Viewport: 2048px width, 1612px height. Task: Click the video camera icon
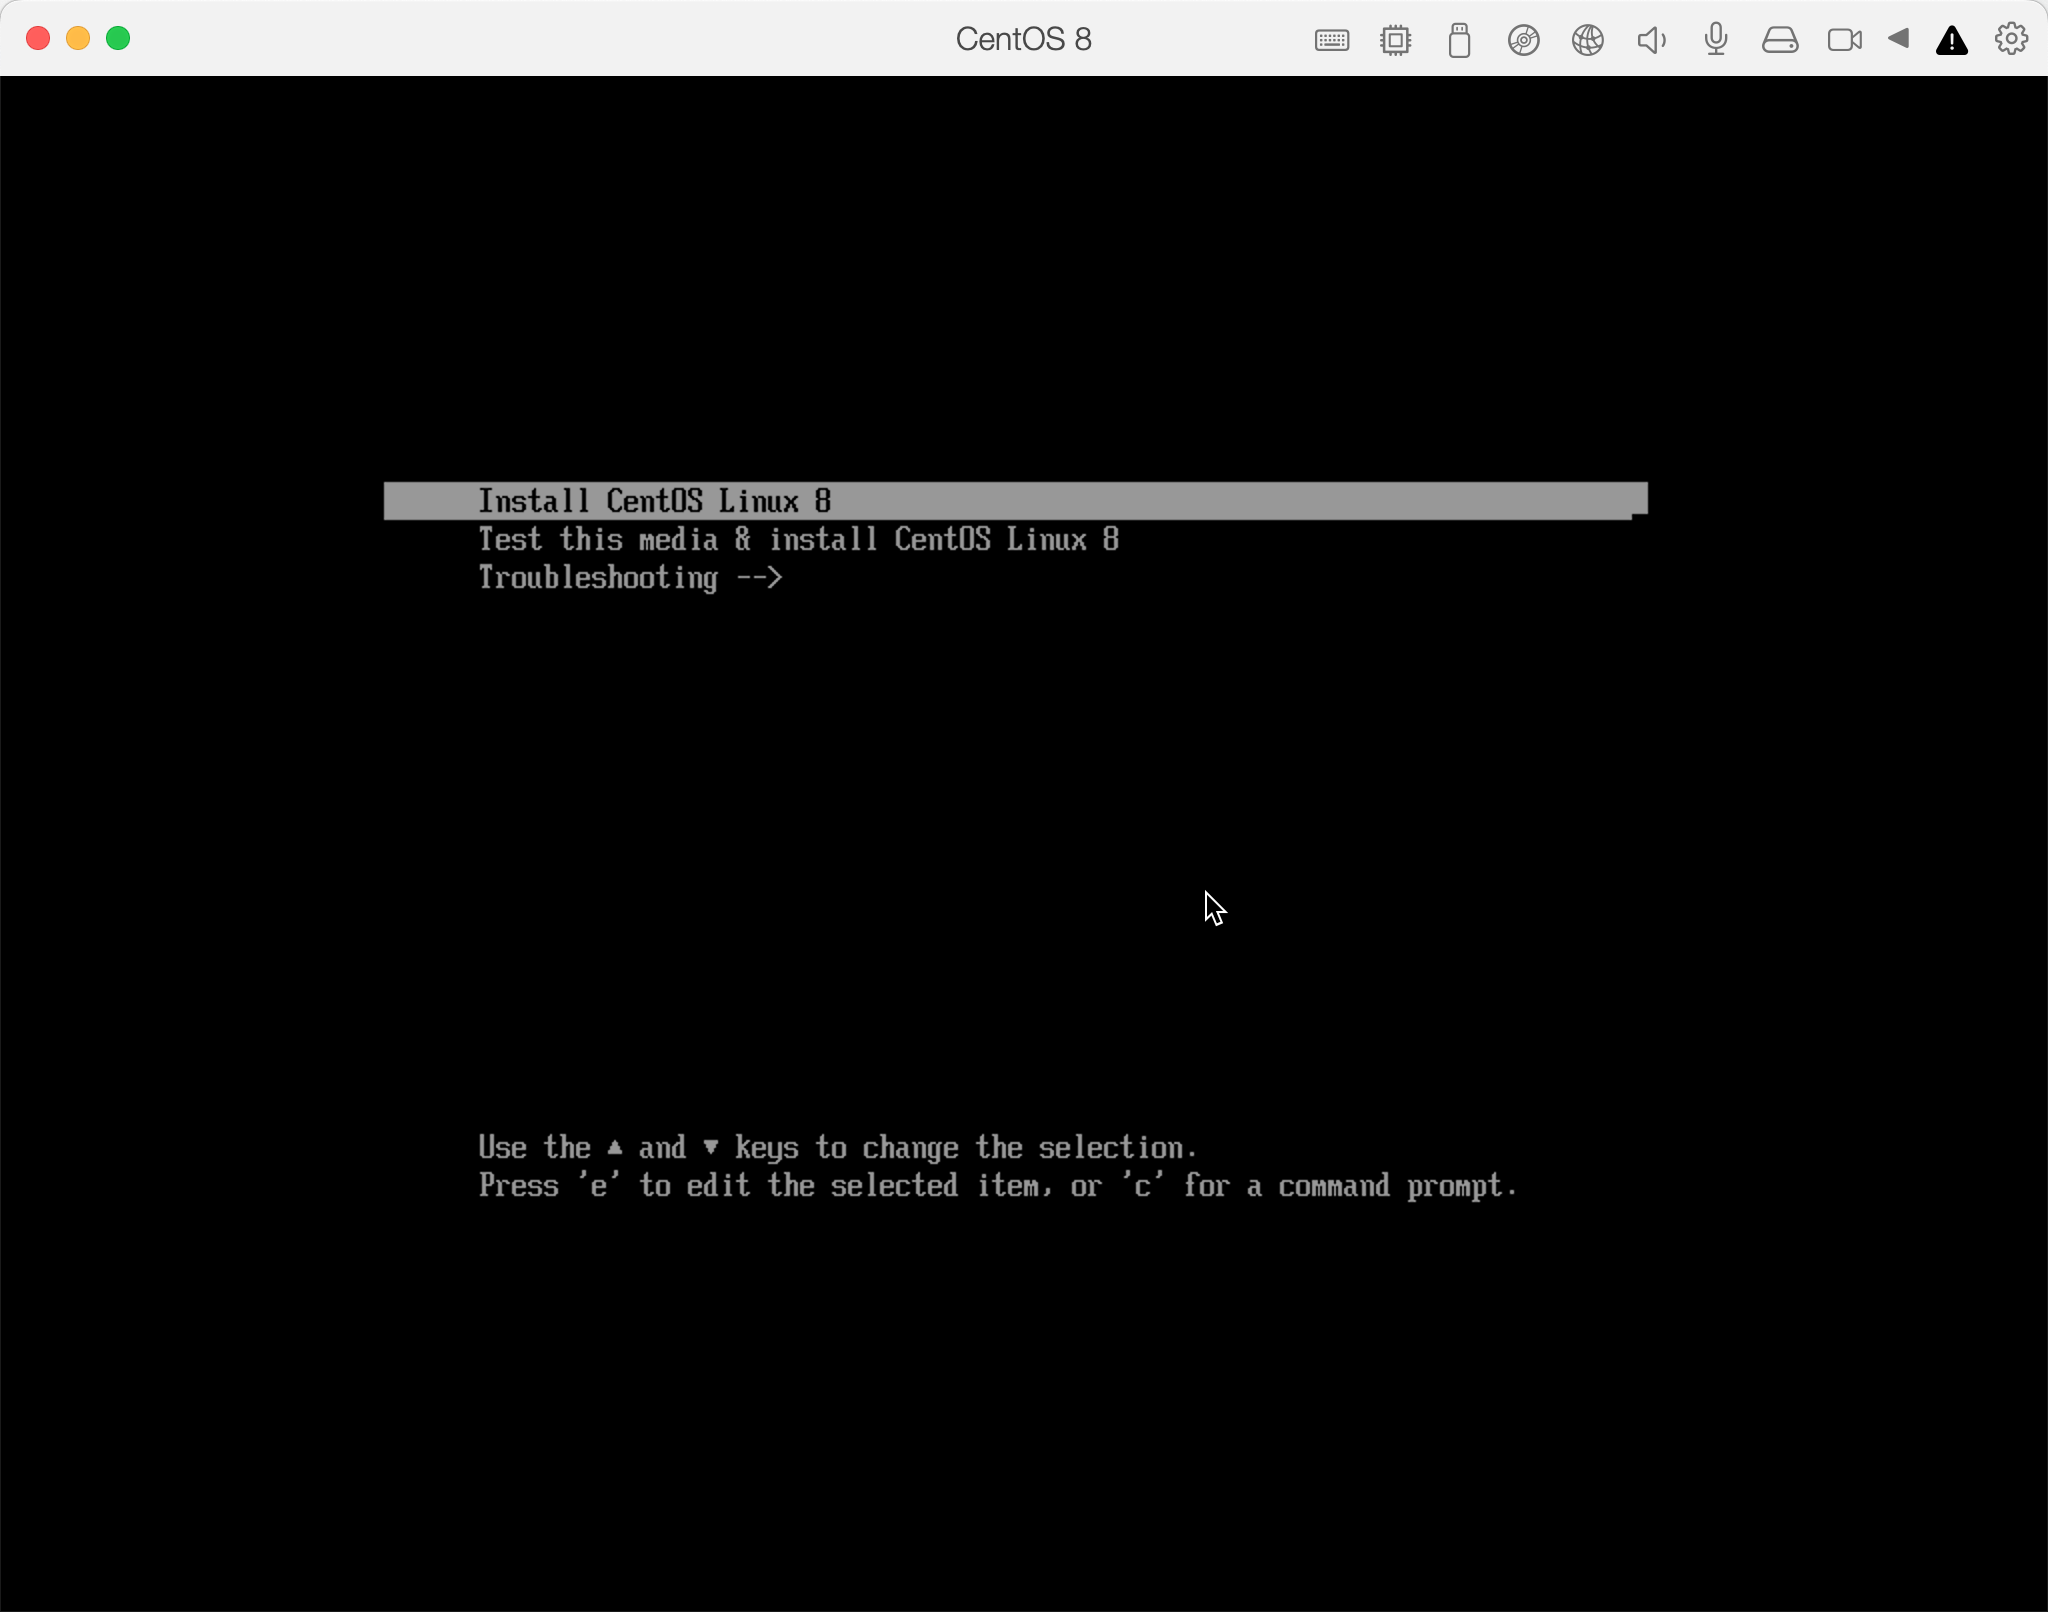[x=1844, y=40]
